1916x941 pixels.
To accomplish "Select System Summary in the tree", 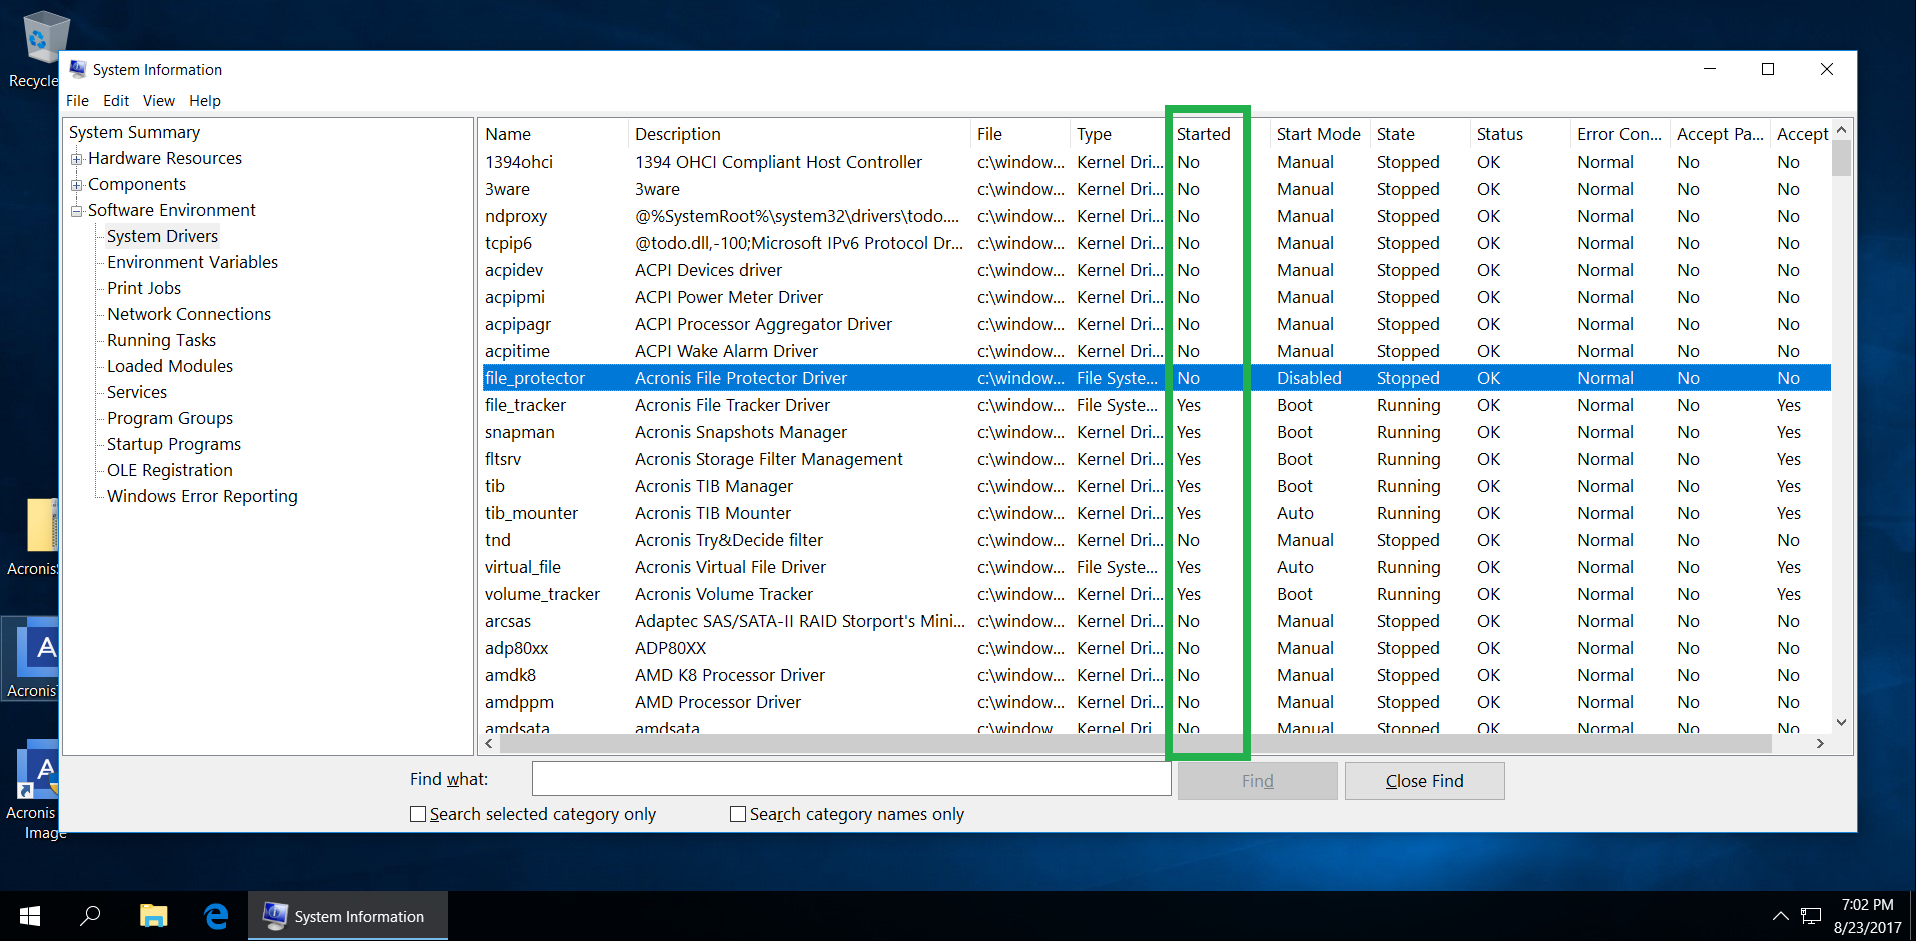I will click(x=134, y=132).
